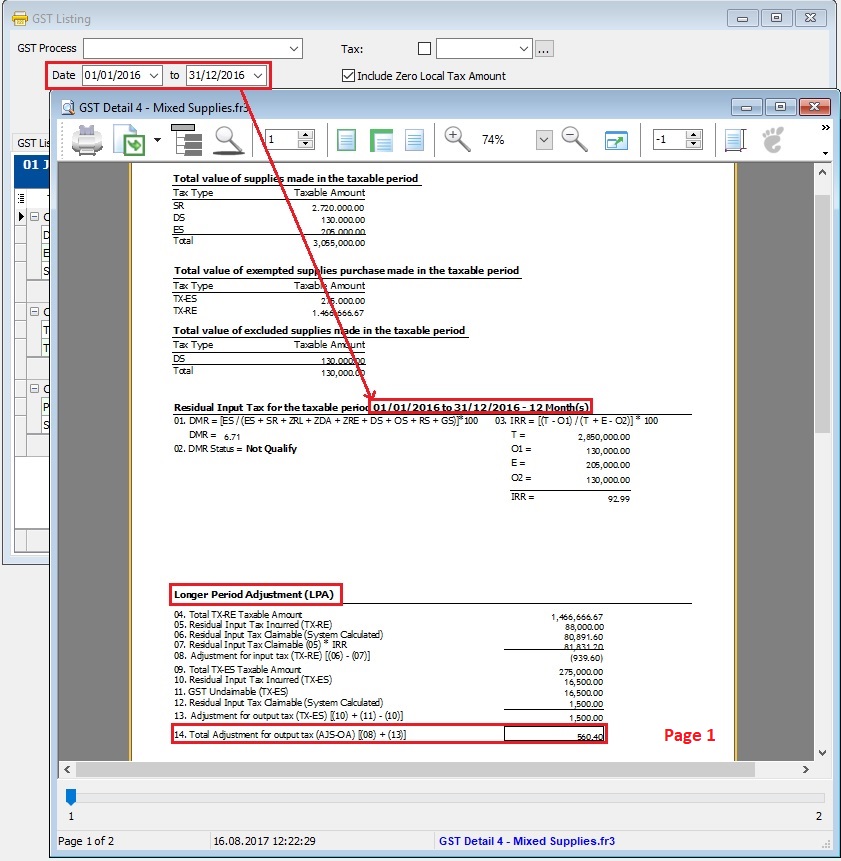
Task: Click the Zoom In magnifier icon
Action: (458, 140)
